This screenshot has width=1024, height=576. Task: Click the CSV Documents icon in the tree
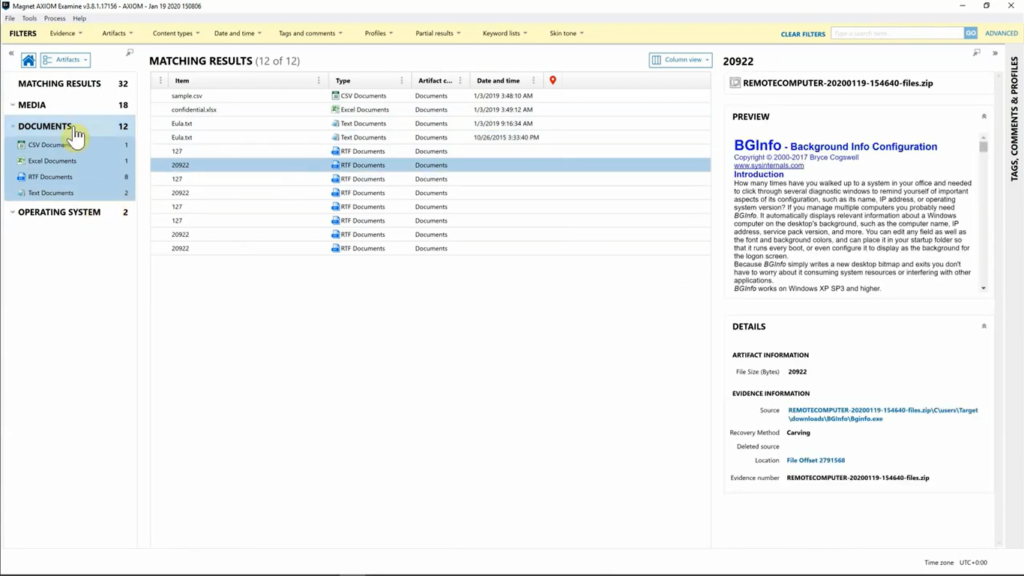[x=22, y=144]
